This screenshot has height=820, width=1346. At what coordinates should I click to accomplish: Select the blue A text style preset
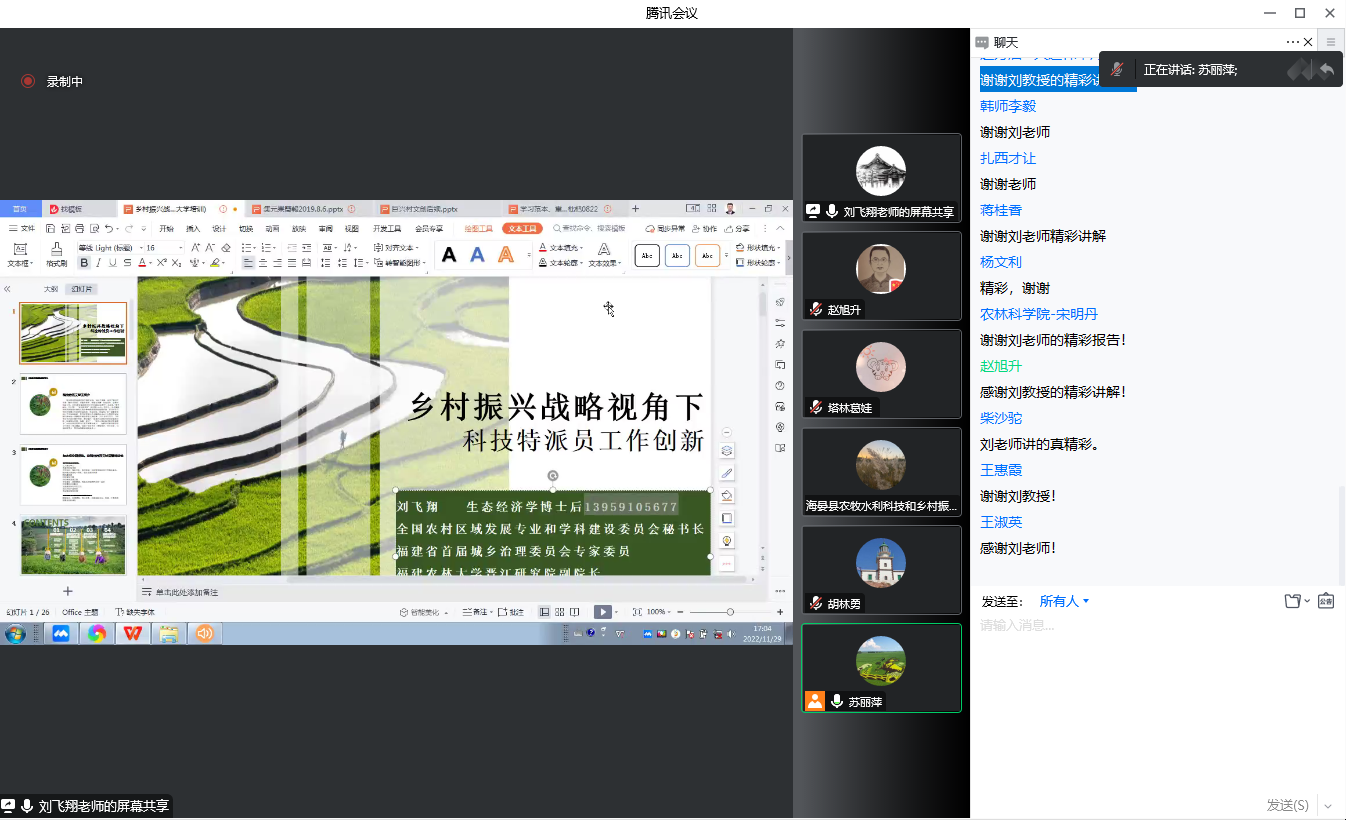[477, 255]
